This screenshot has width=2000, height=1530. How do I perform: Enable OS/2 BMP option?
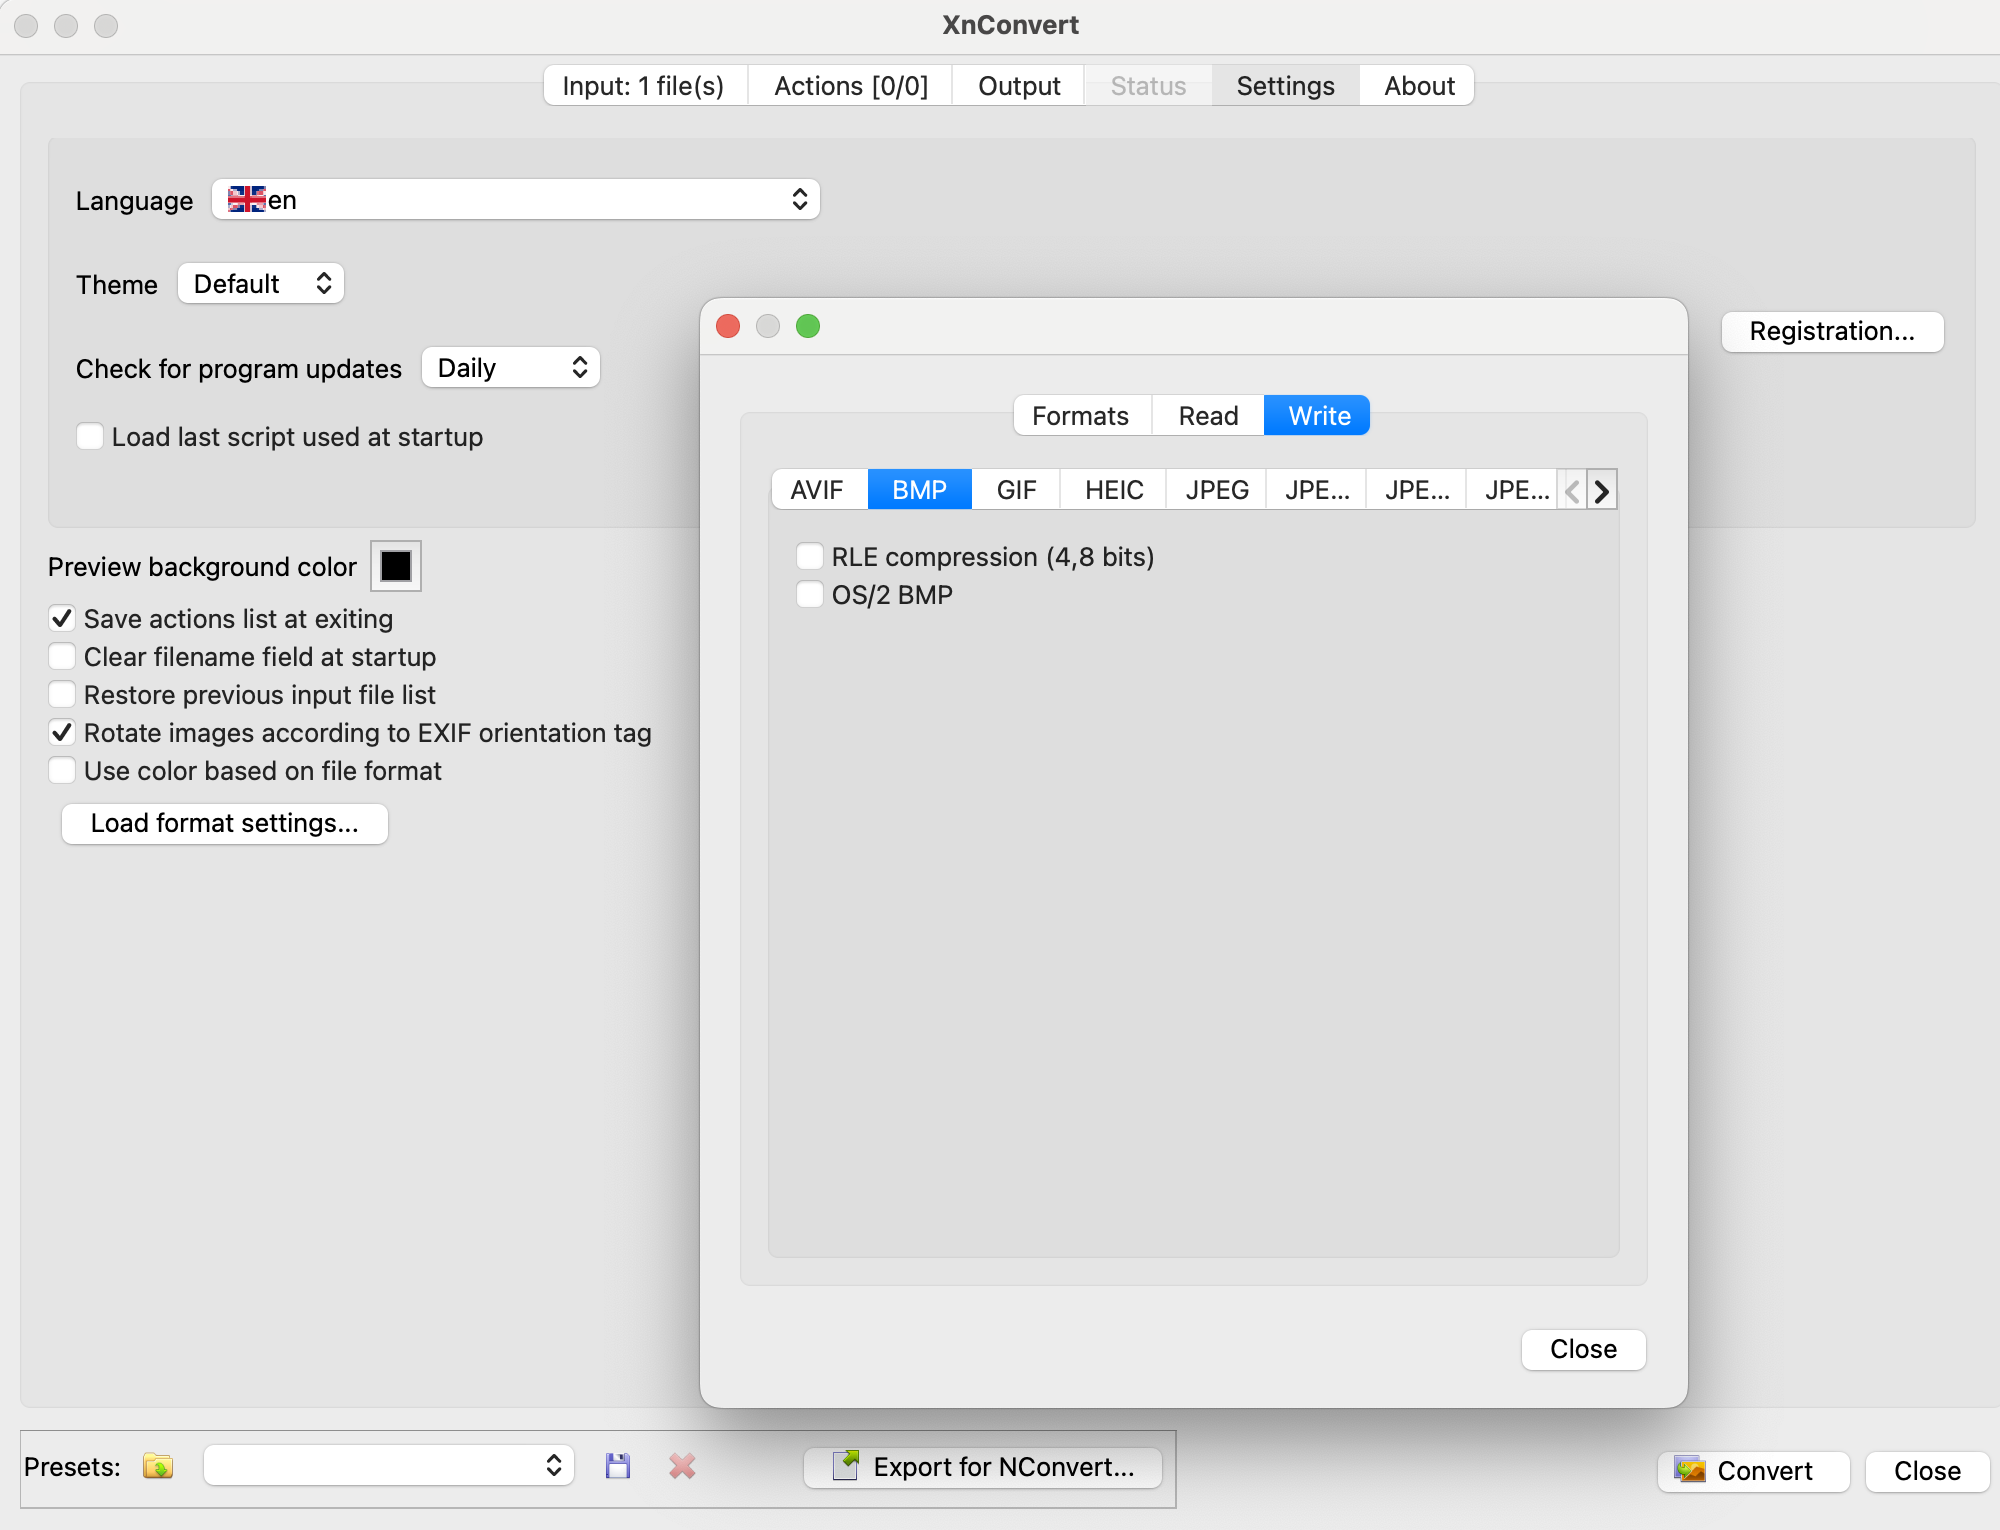click(809, 594)
